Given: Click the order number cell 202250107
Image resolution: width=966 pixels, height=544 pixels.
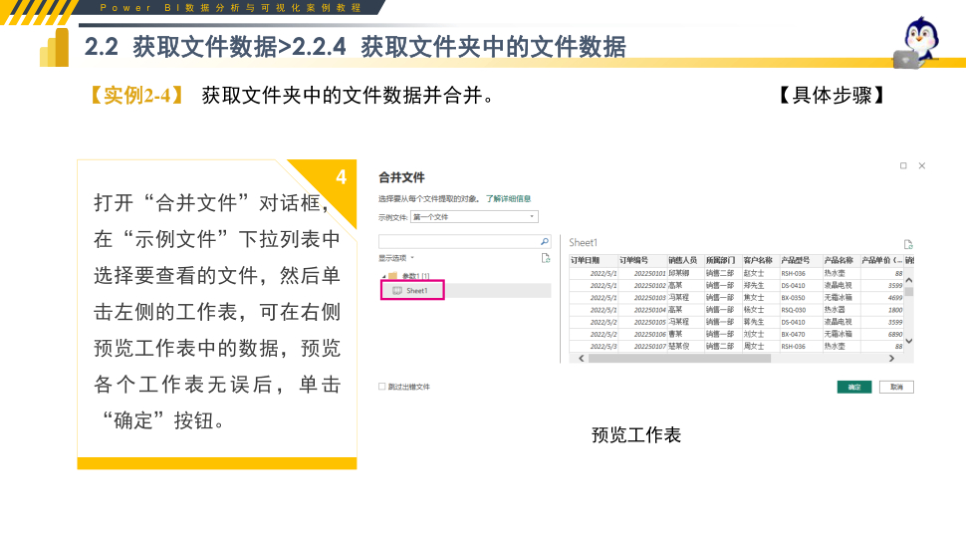Looking at the screenshot, I should tap(649, 346).
